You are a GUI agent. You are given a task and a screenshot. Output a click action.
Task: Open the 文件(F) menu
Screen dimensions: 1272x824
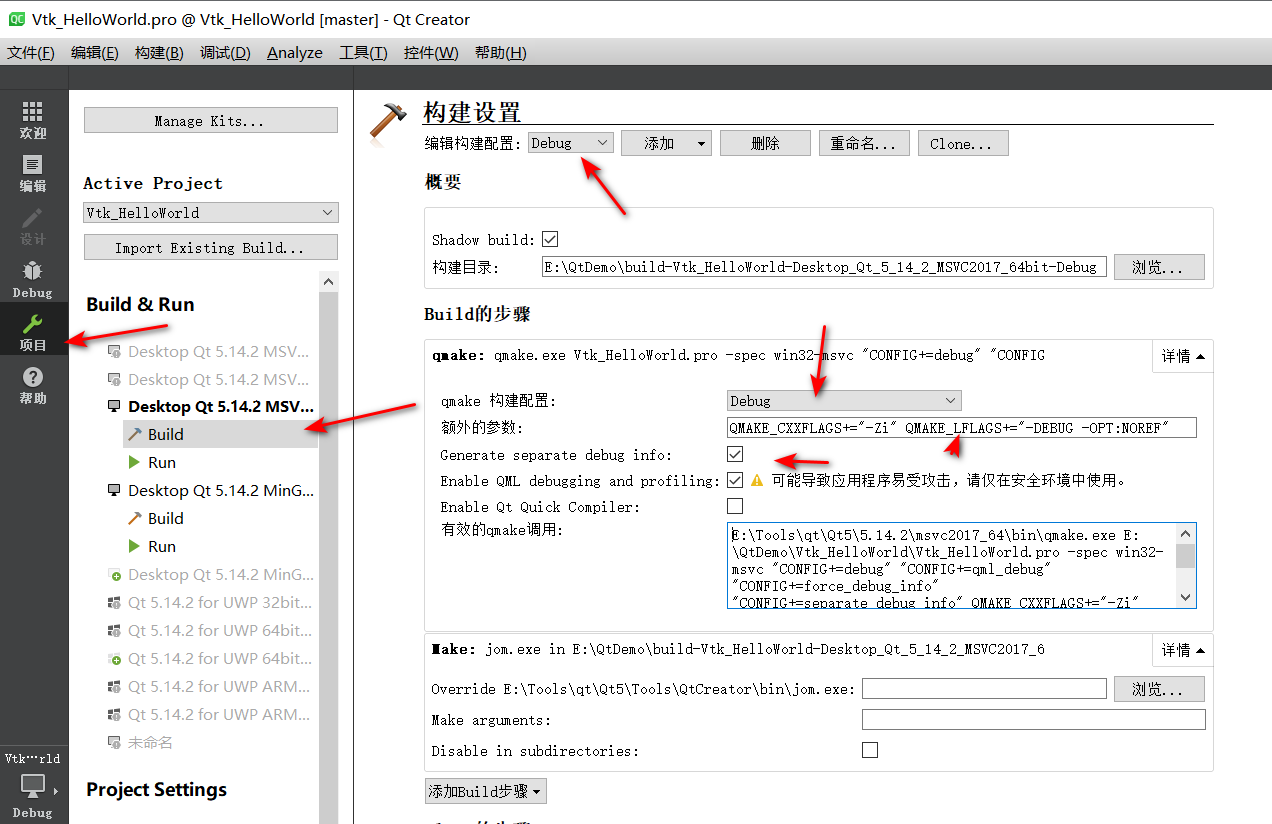coord(31,52)
